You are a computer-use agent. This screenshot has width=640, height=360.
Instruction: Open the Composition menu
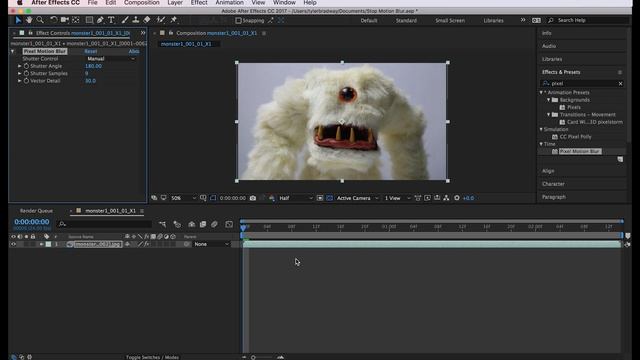(x=142, y=3)
